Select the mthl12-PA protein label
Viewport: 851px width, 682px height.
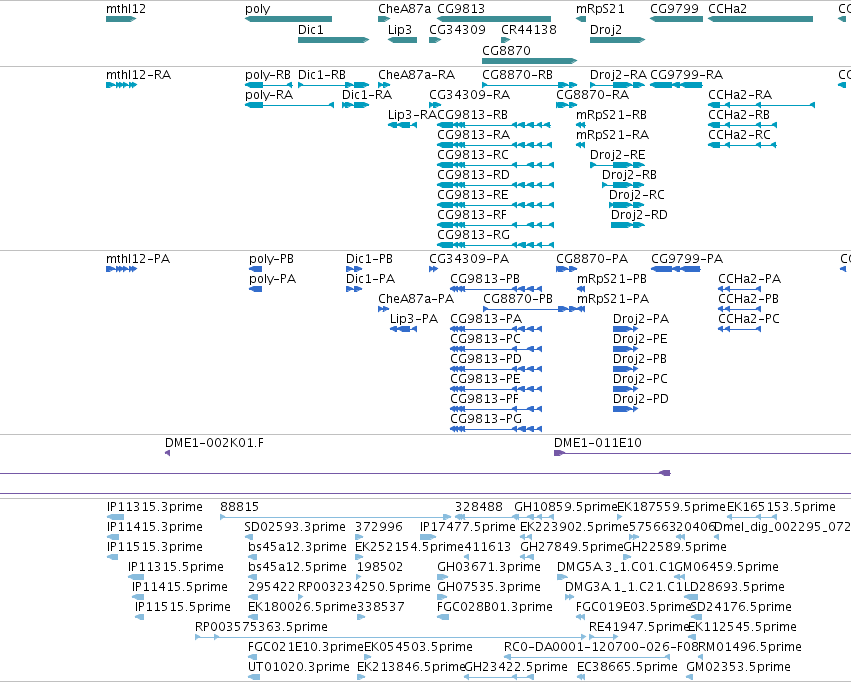pyautogui.click(x=138, y=259)
